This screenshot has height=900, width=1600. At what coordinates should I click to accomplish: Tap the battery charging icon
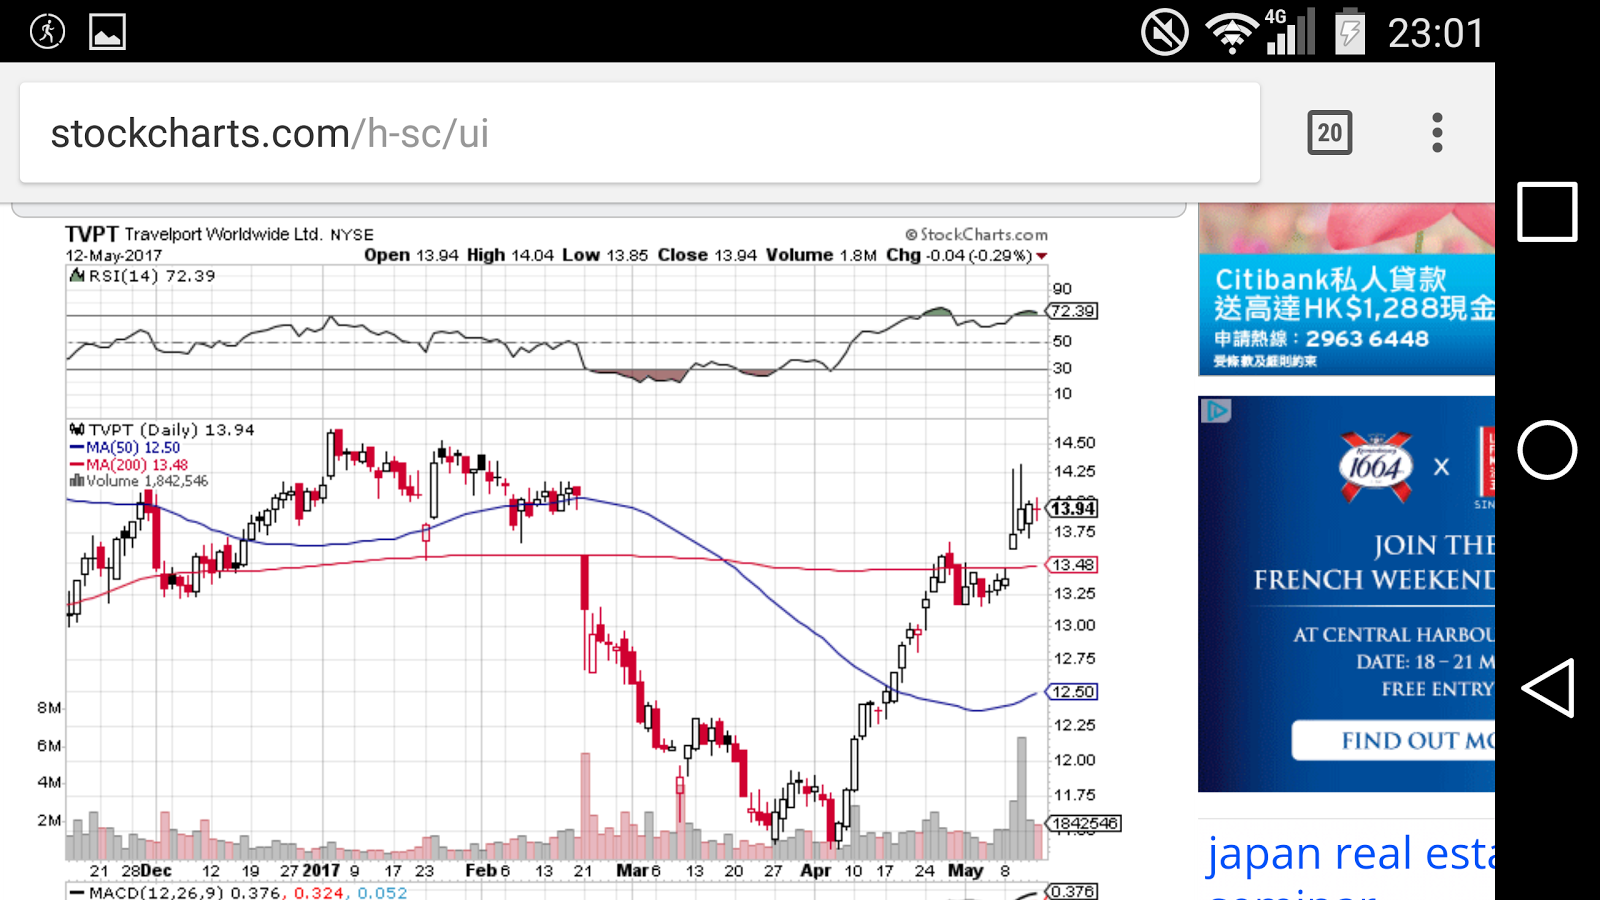[x=1350, y=31]
